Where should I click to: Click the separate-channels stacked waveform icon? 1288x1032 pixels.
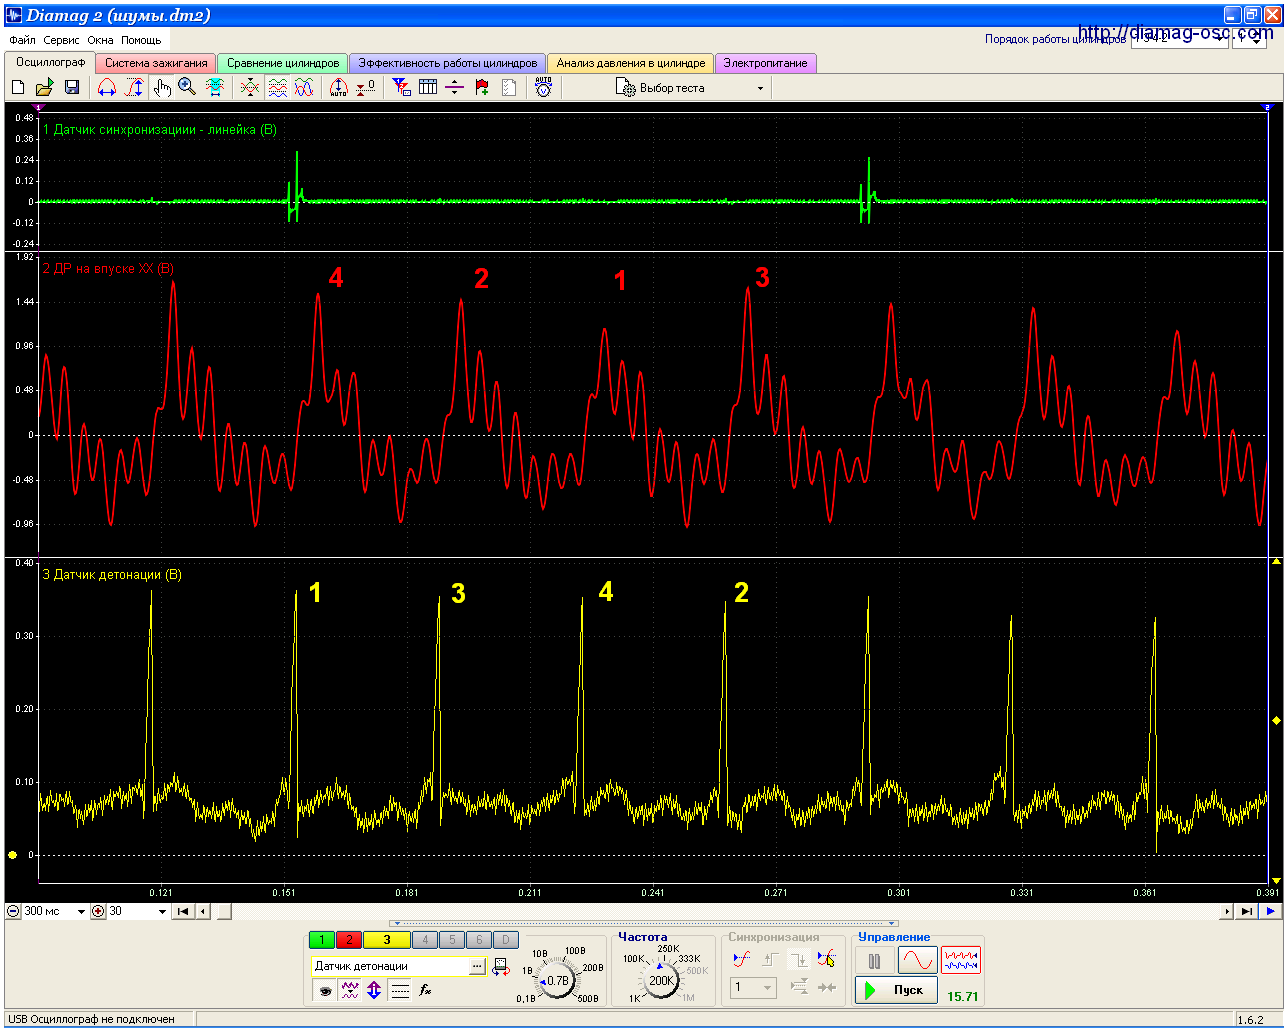[277, 88]
